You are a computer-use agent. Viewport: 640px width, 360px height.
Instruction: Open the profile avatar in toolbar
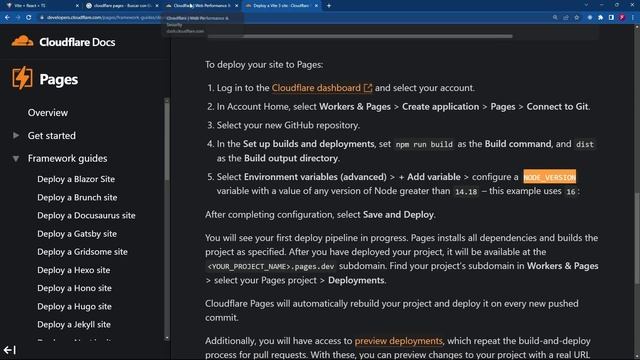(x=622, y=18)
